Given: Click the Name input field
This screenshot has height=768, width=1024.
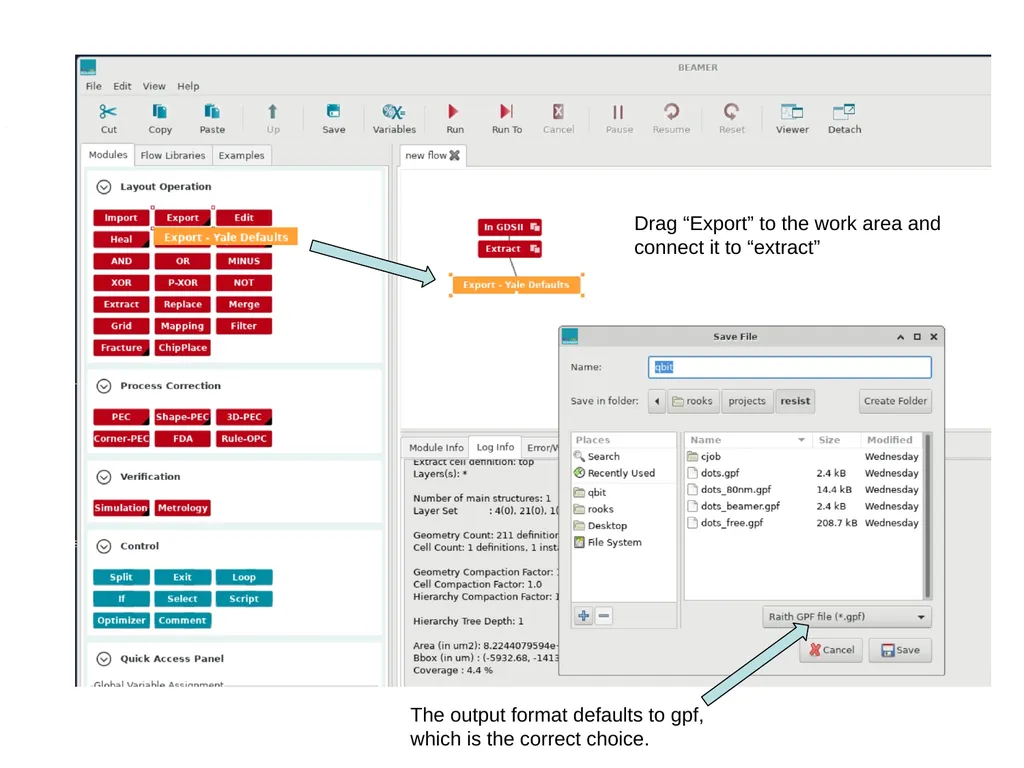Looking at the screenshot, I should tap(790, 367).
